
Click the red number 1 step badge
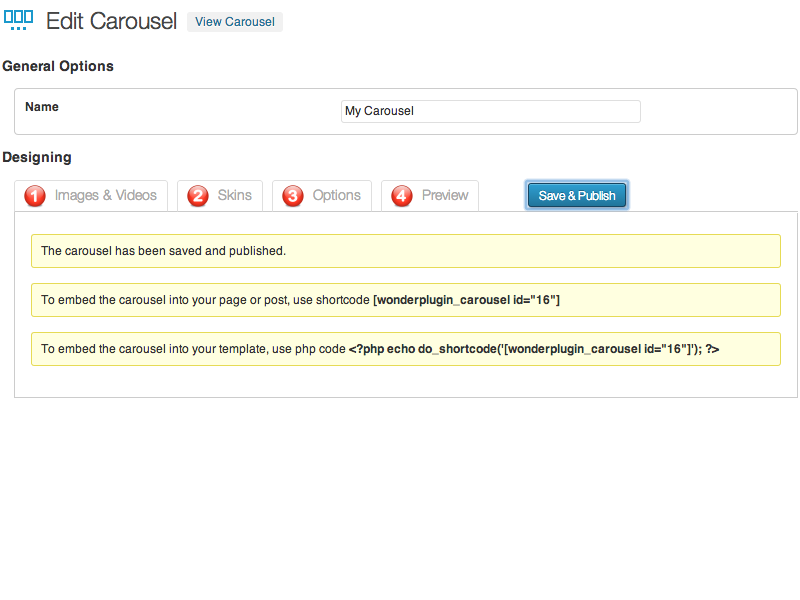coord(35,196)
